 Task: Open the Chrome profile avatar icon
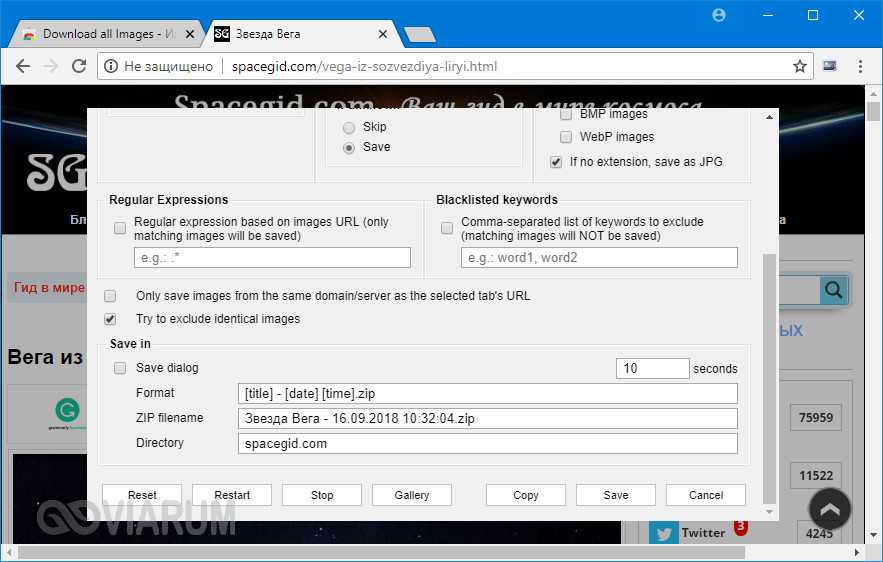719,15
